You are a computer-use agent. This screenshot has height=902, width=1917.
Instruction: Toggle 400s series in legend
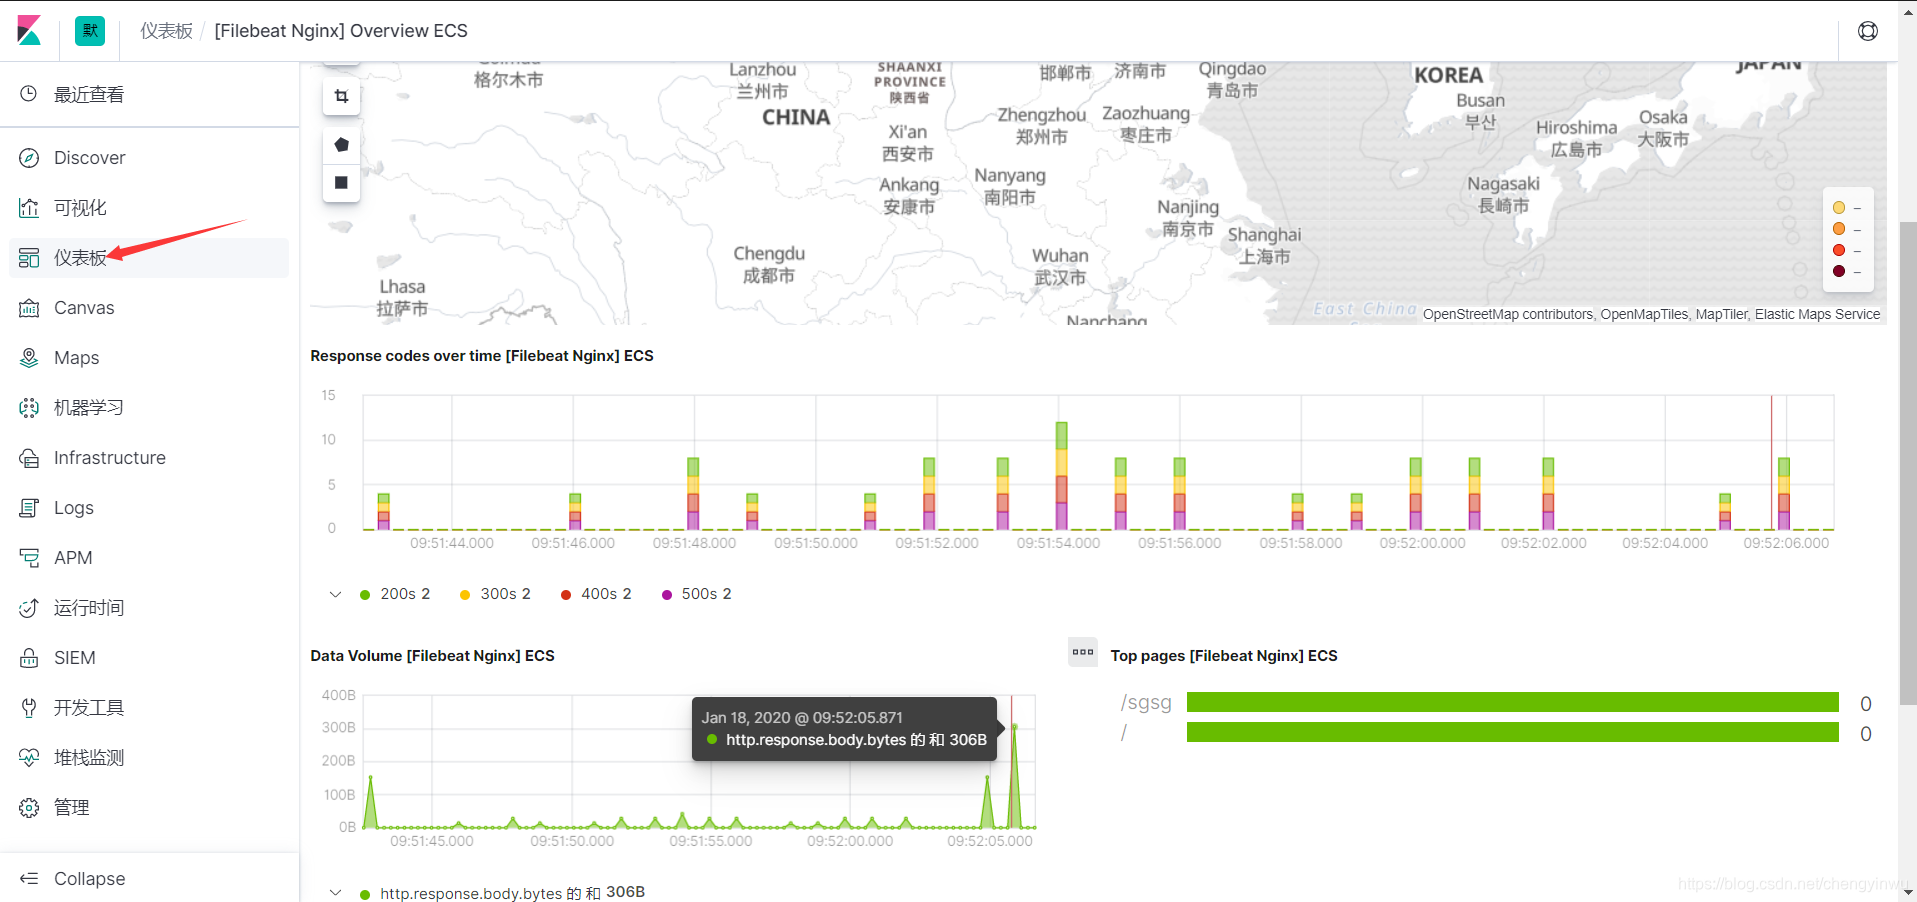click(x=596, y=594)
